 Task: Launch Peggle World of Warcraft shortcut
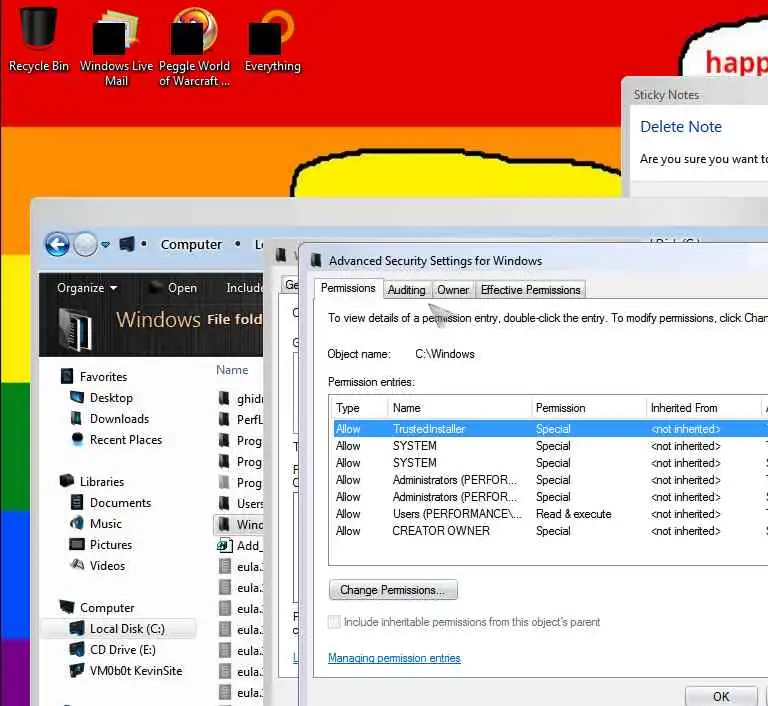(194, 47)
